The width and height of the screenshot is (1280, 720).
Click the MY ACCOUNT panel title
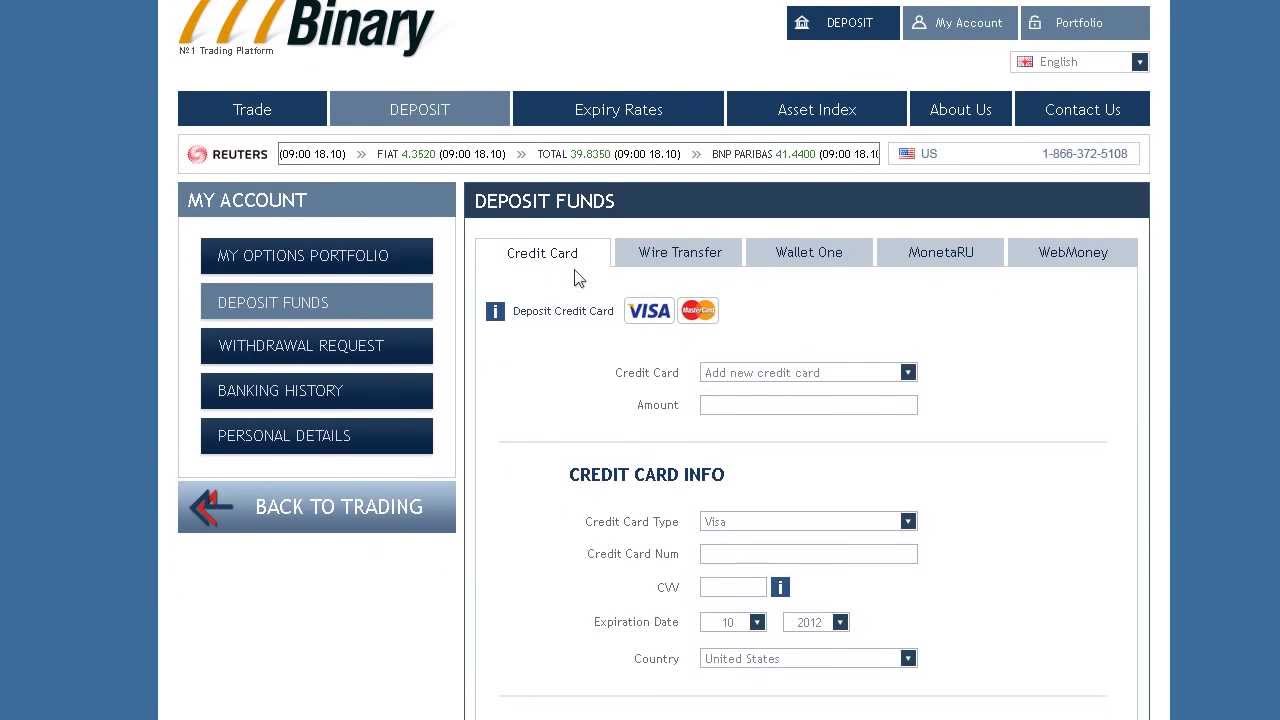tap(247, 200)
